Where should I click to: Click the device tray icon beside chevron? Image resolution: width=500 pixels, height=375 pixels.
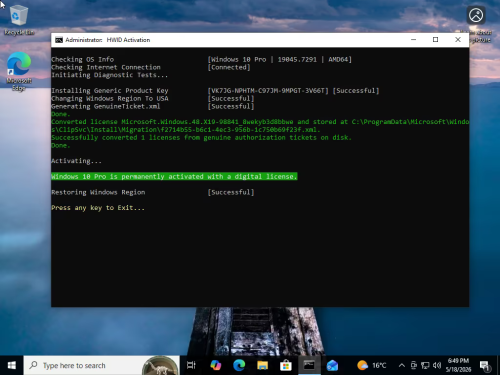(414, 365)
